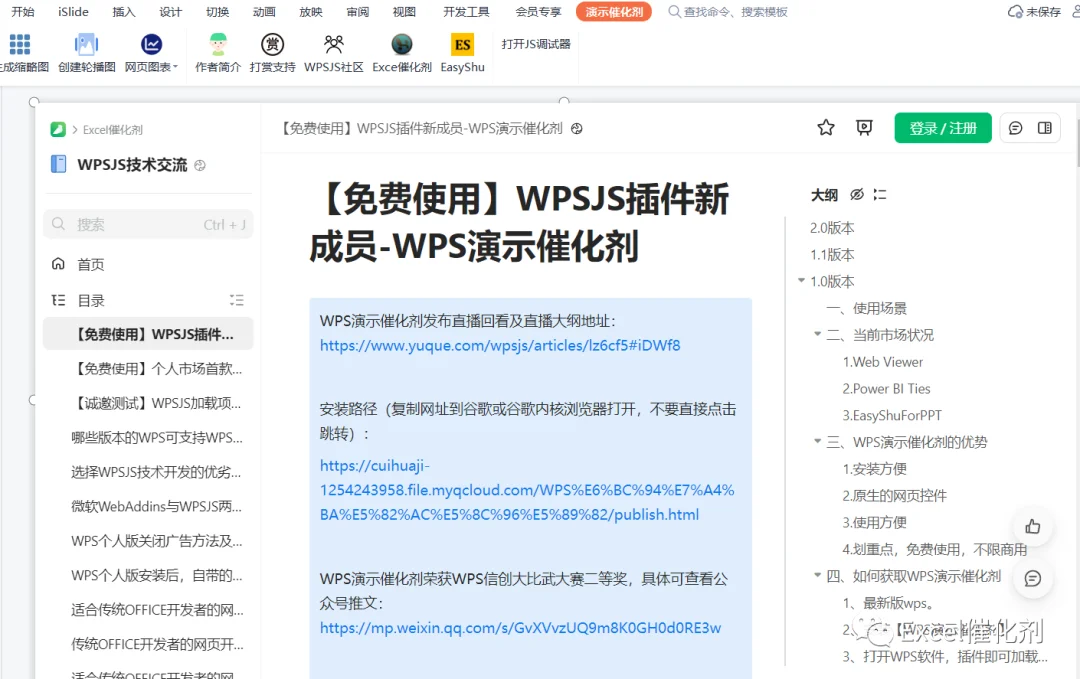The width and height of the screenshot is (1080, 679).
Task: Open the 网页图表 dropdown
Action: [x=152, y=52]
